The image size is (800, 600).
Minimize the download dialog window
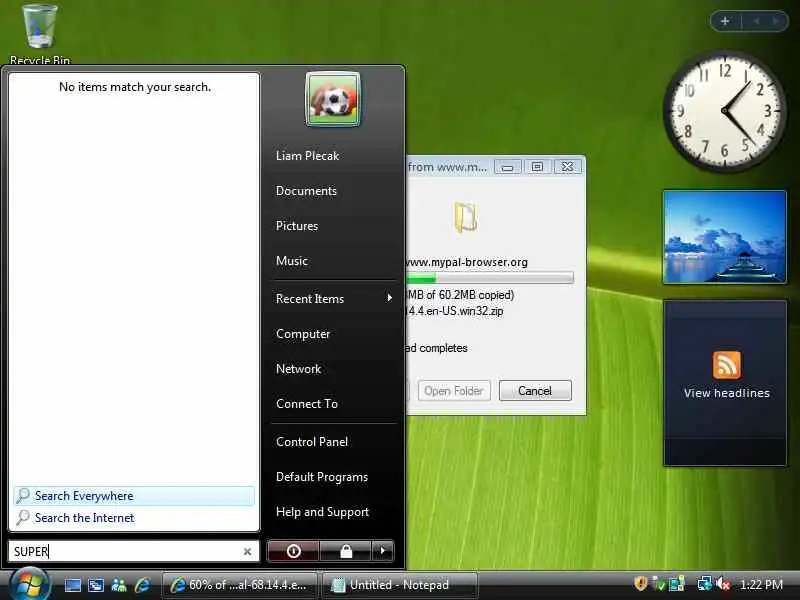coord(508,167)
